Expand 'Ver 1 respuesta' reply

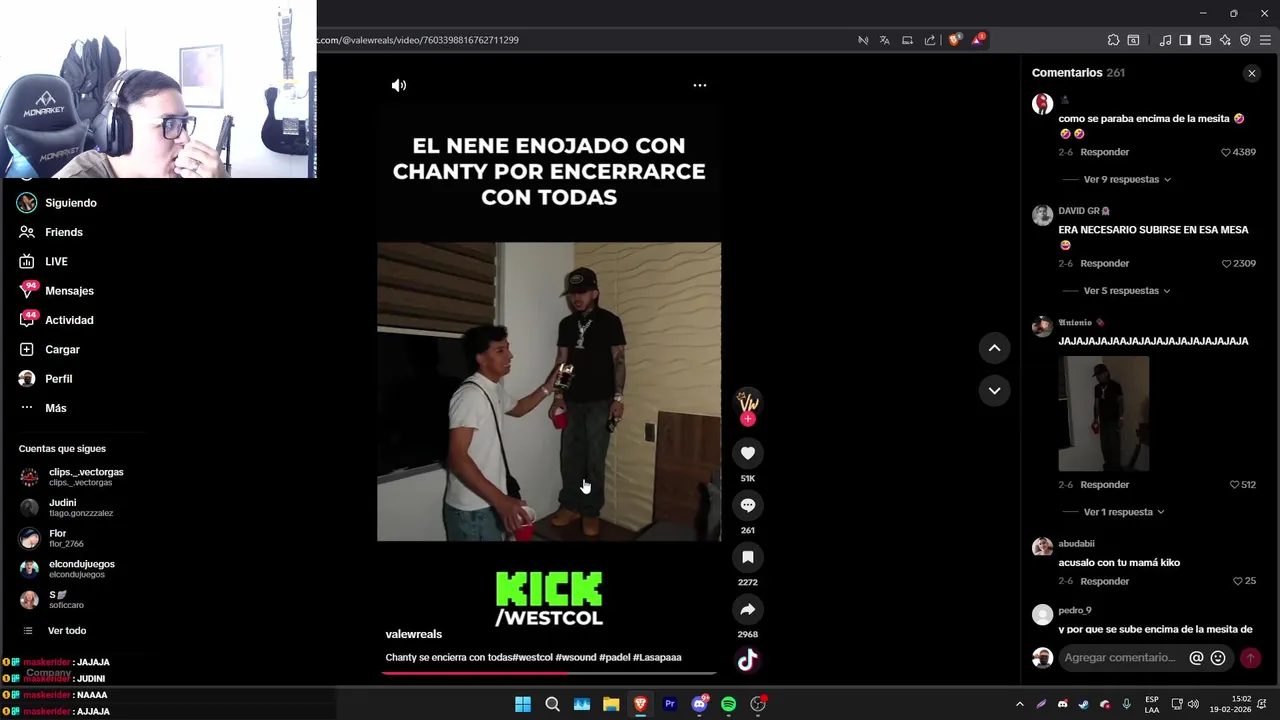1124,511
